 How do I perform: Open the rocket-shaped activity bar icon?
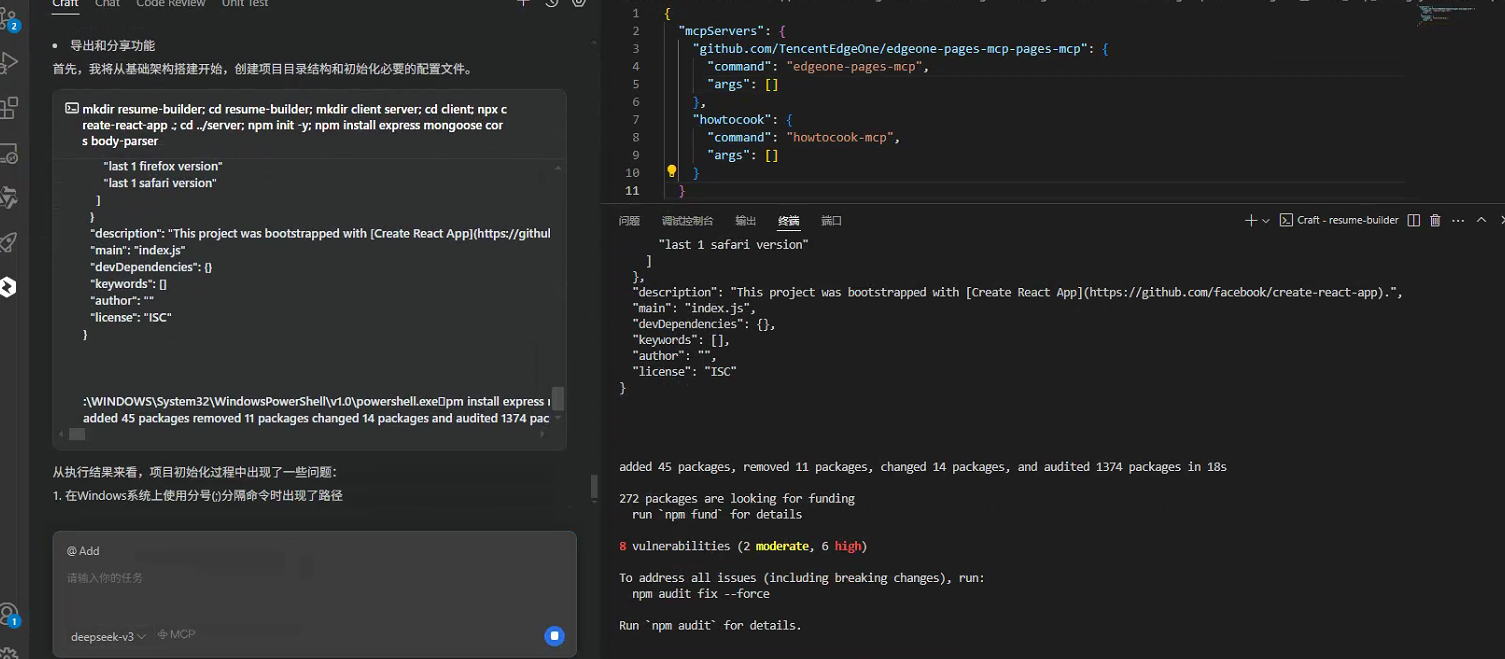(x=9, y=242)
